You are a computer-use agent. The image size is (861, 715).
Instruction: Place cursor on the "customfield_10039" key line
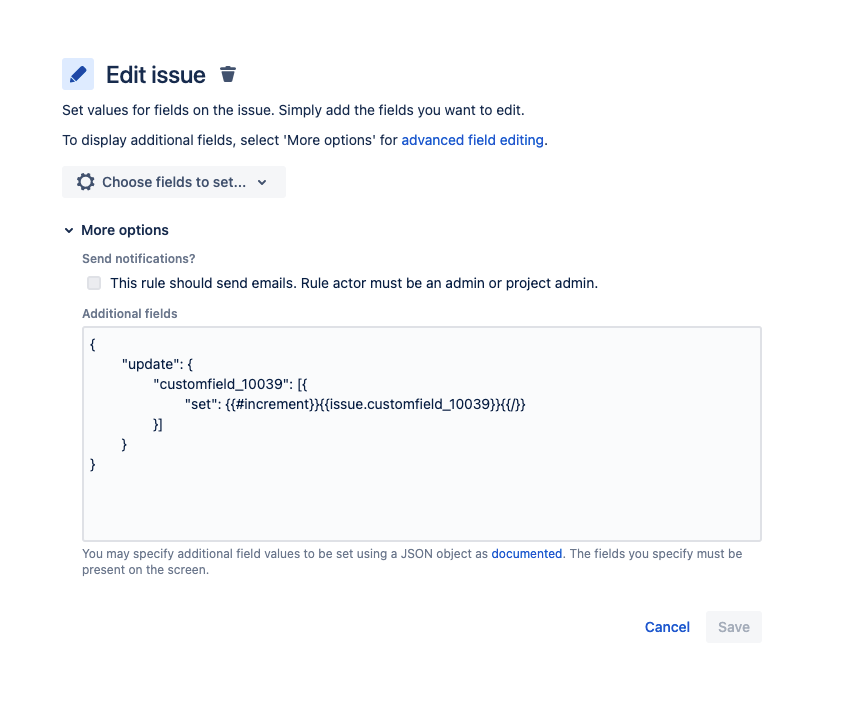230,384
